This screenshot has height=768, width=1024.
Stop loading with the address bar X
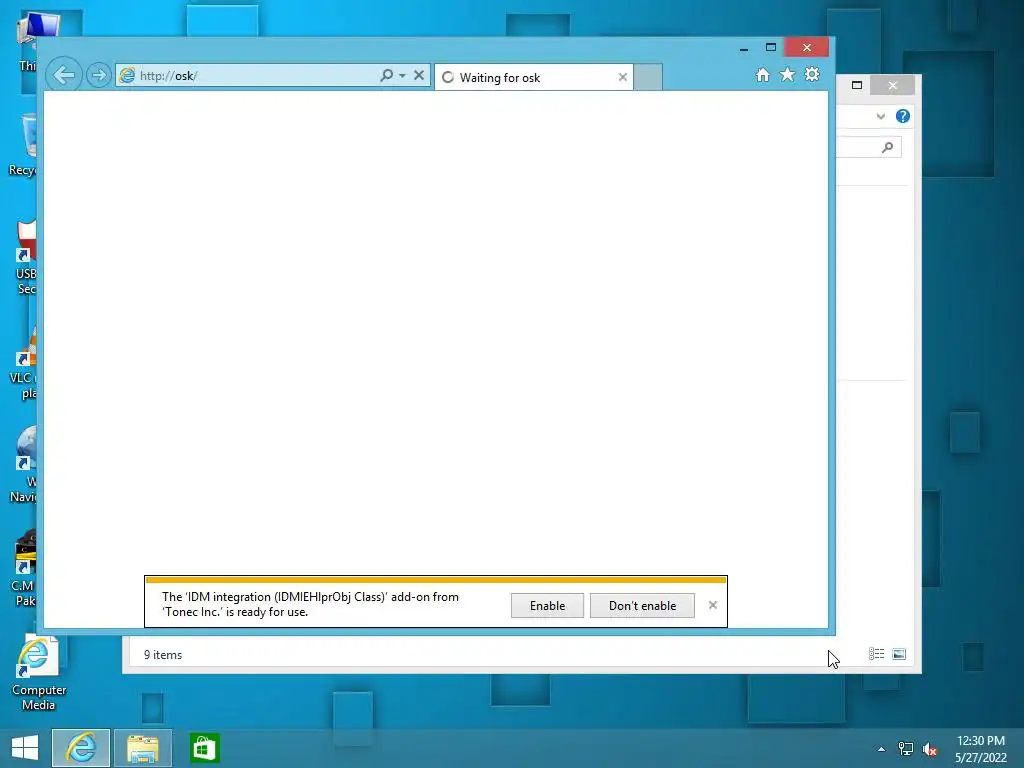(419, 75)
